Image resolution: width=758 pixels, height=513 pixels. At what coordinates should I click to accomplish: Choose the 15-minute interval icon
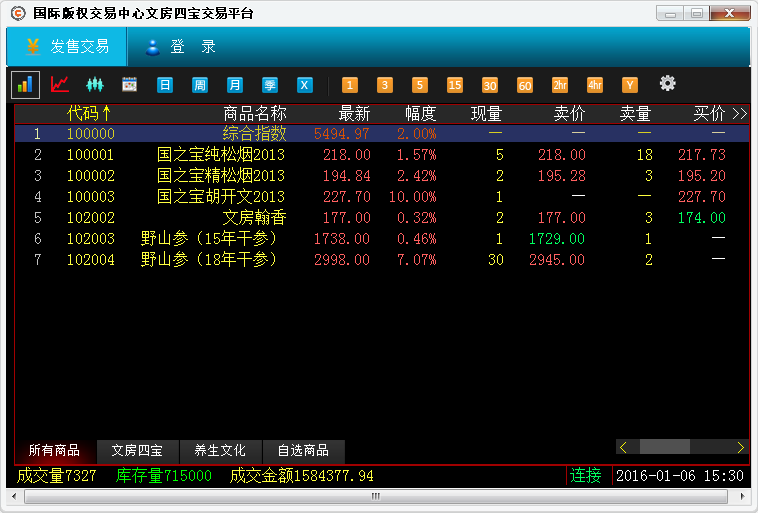pyautogui.click(x=455, y=85)
